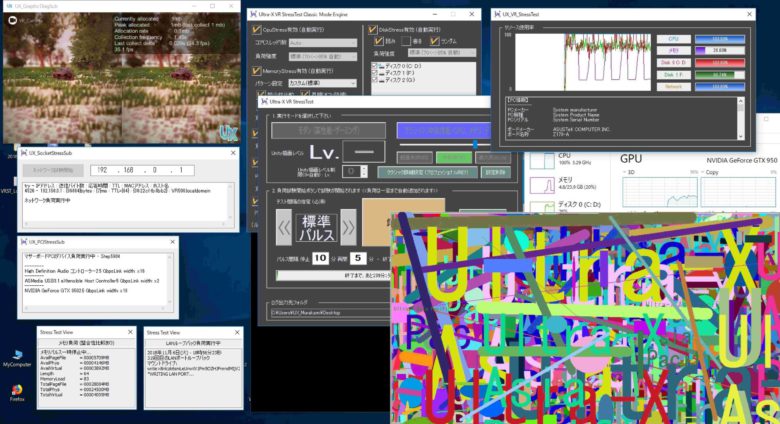Click the IP address field in UX_SocketStressSub
Image resolution: width=780 pixels, height=424 pixels.
[142, 170]
